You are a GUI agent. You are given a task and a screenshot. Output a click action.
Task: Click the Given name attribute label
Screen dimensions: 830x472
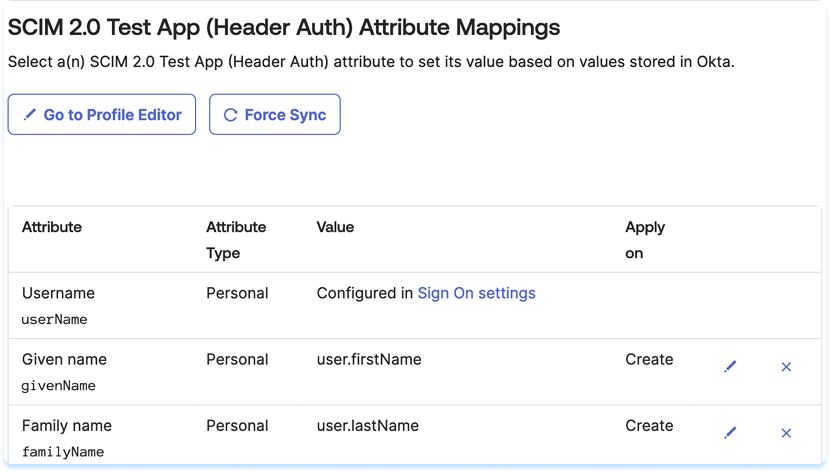(x=64, y=359)
